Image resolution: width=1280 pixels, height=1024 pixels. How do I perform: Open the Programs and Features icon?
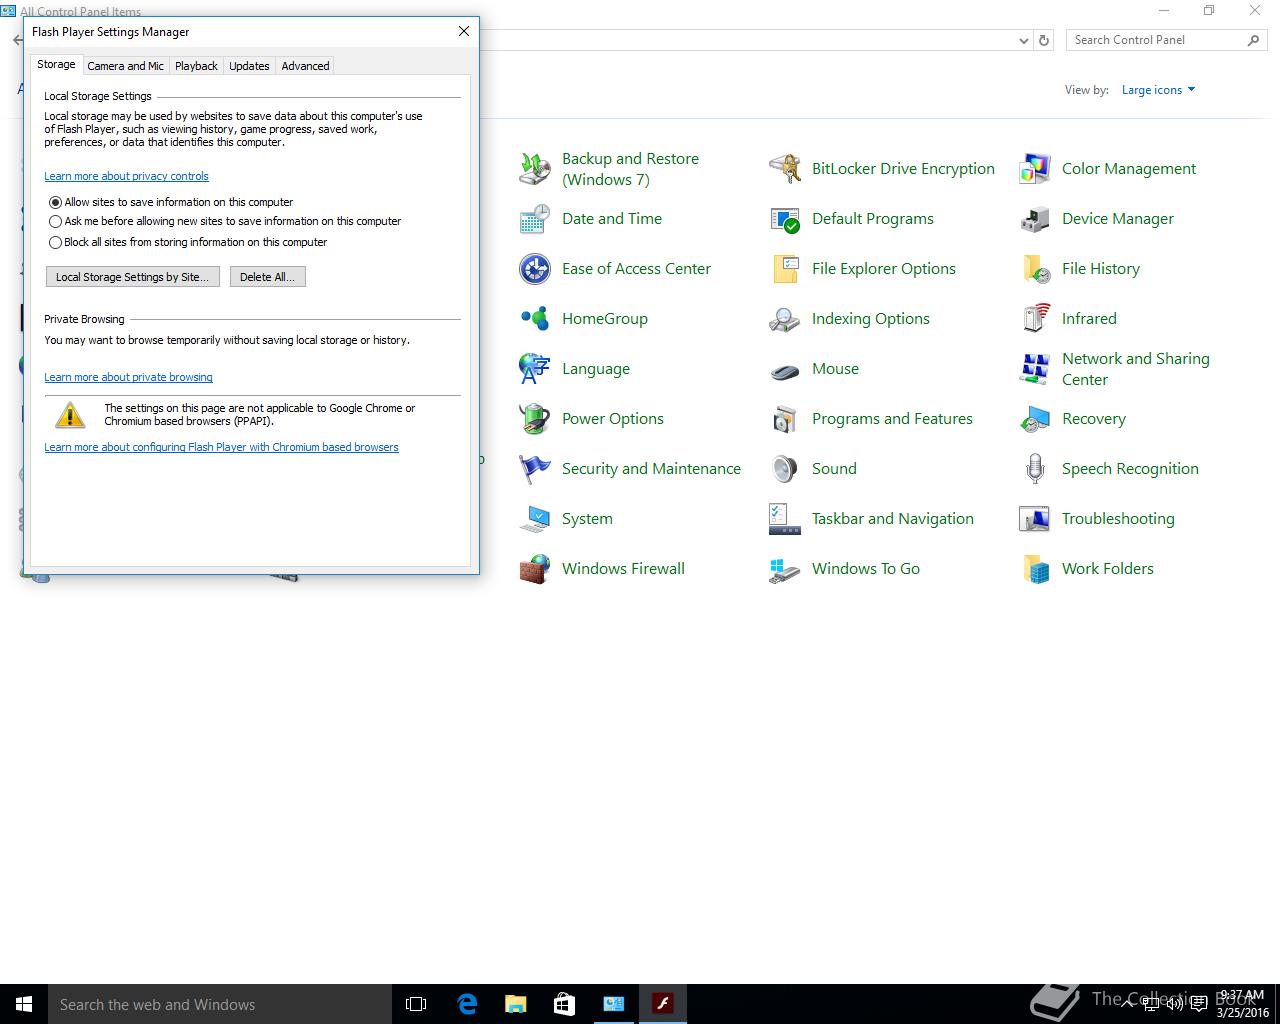click(785, 419)
